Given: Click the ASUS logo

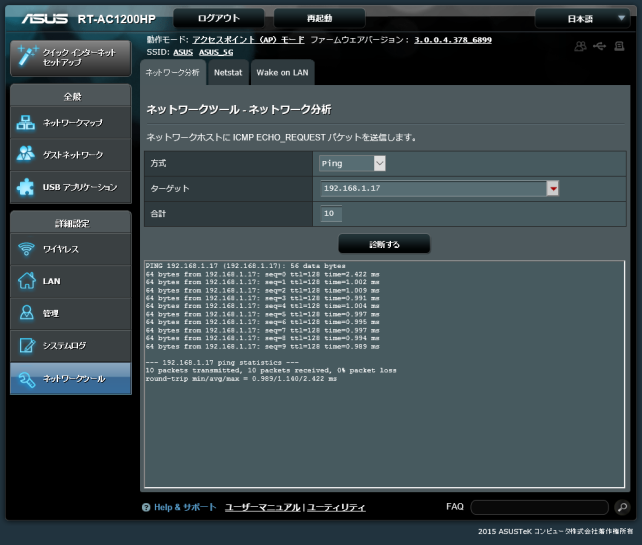Looking at the screenshot, I should click(45, 19).
